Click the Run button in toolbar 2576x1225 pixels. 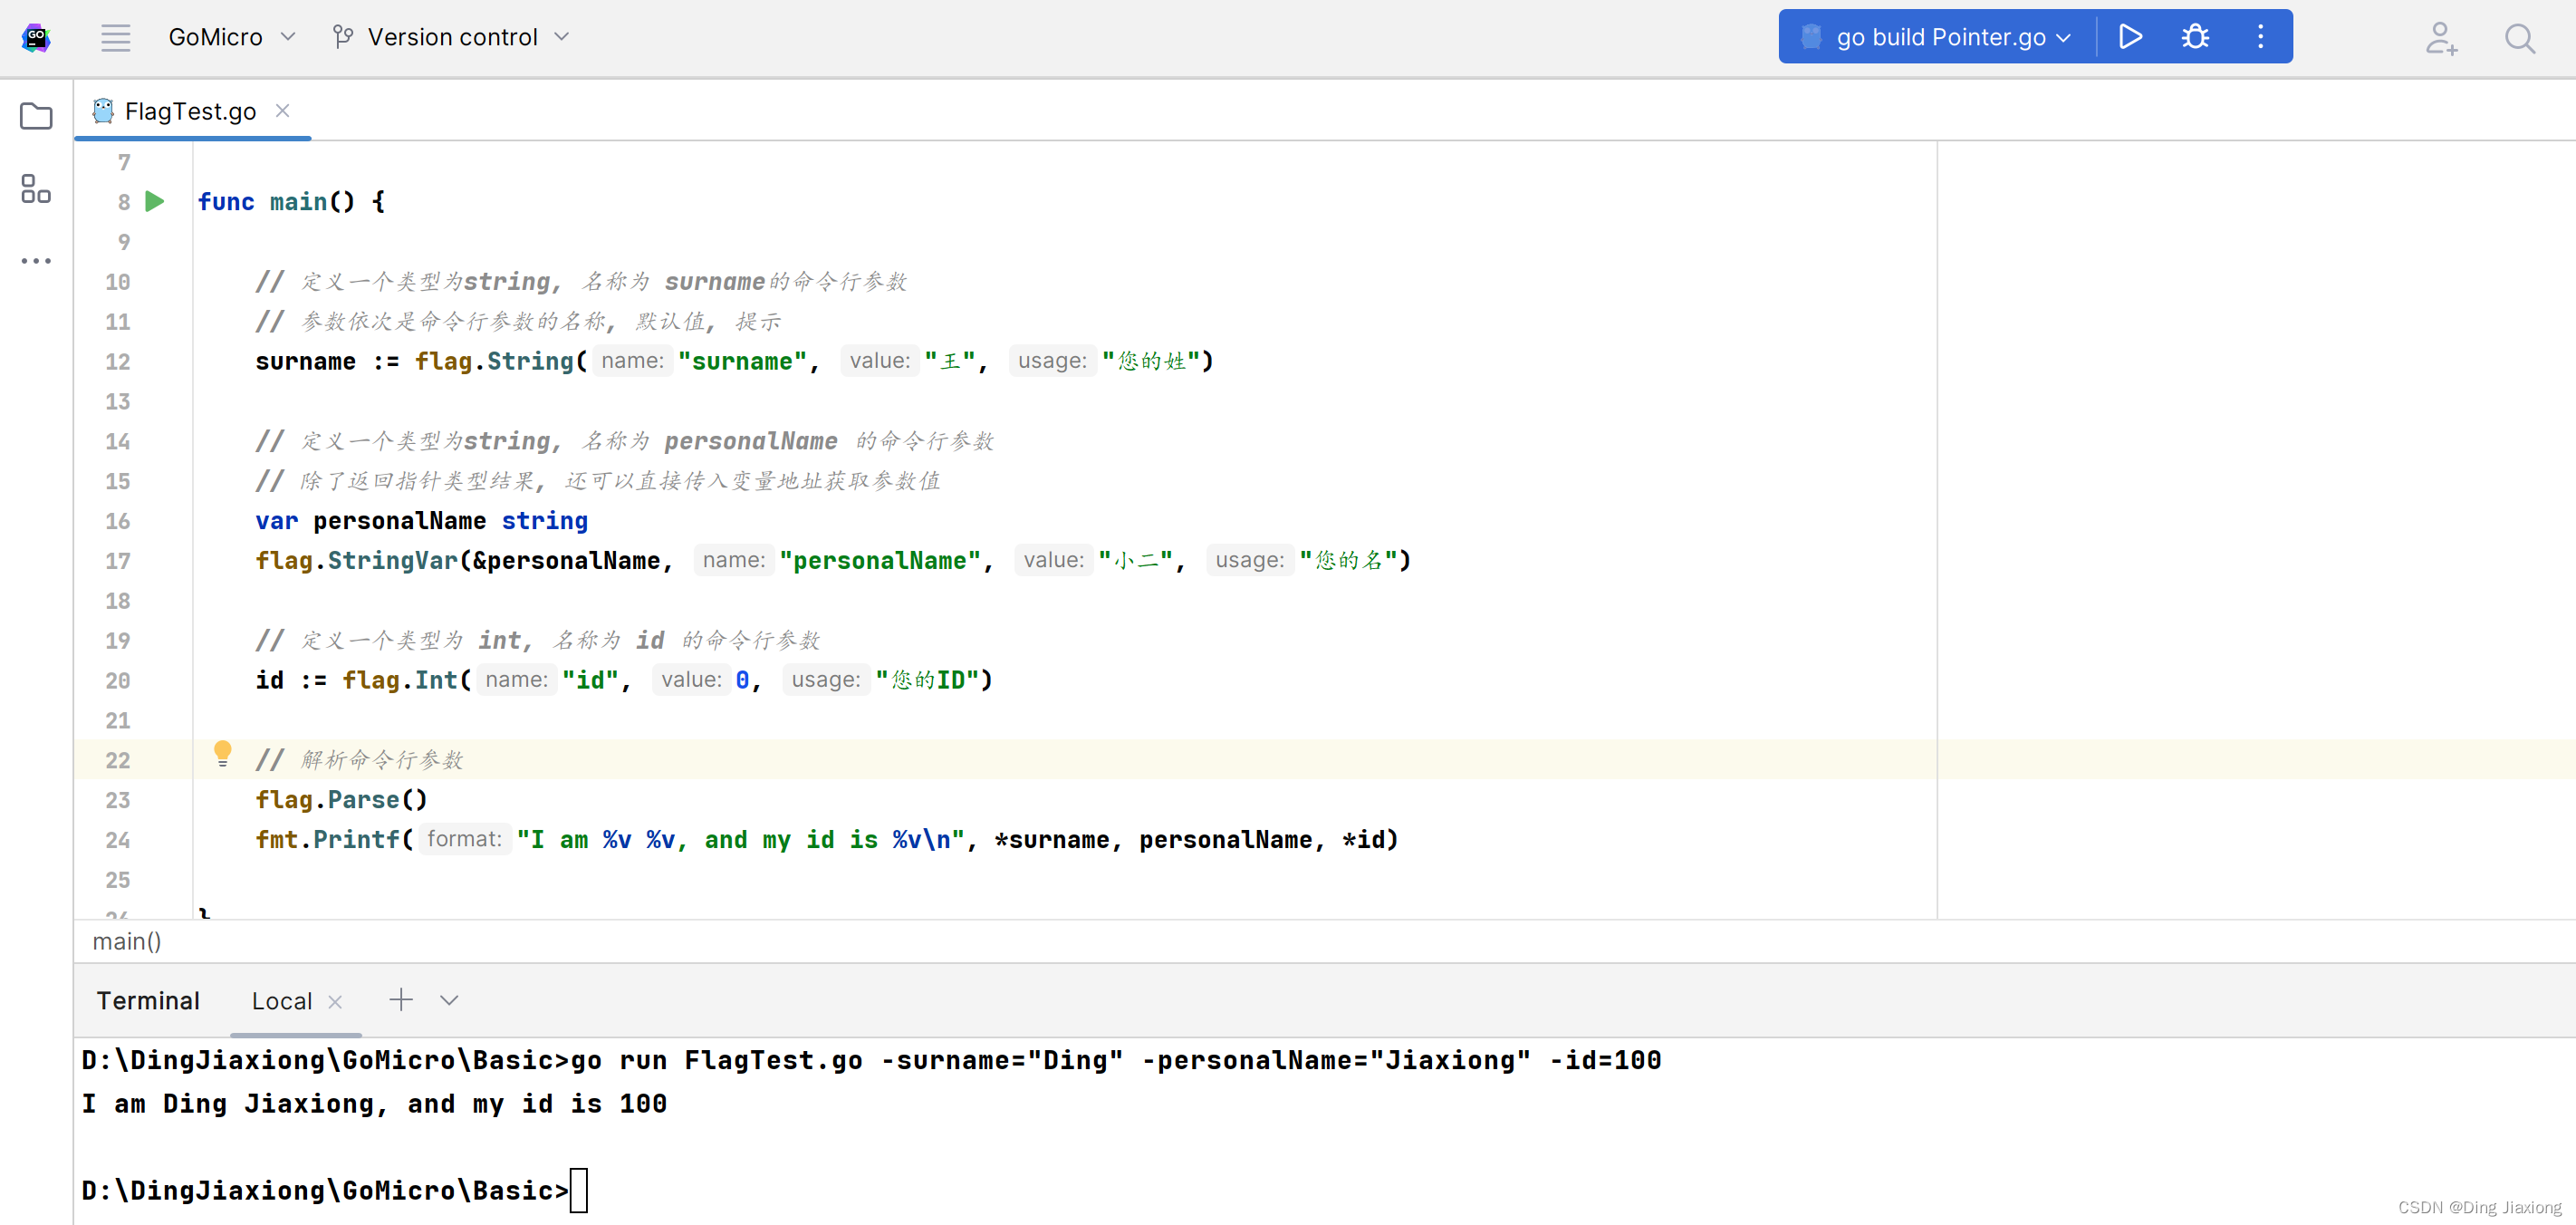2130,37
